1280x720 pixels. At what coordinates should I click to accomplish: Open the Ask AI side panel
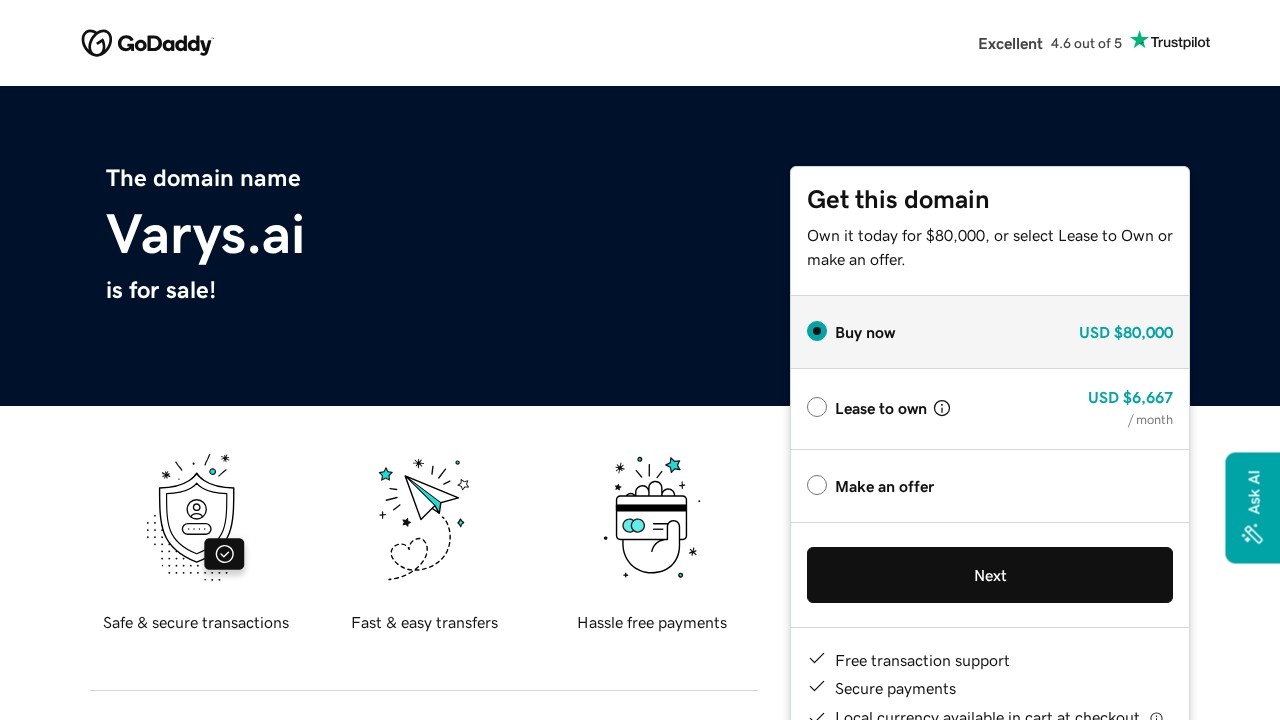1252,508
